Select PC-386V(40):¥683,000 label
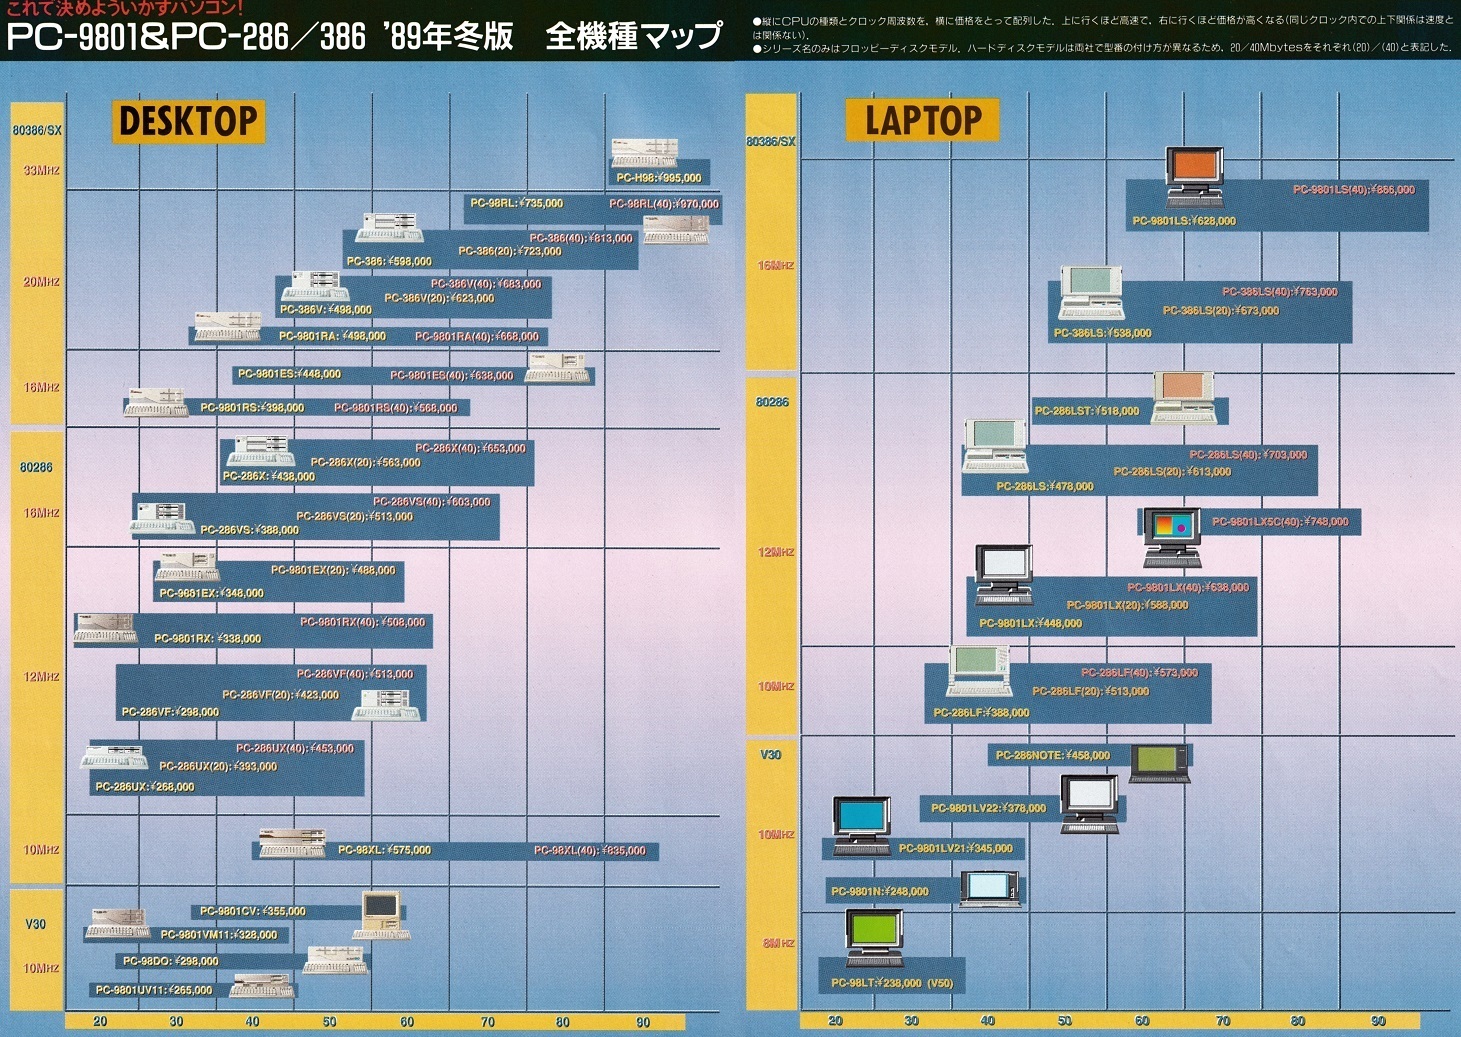The height and width of the screenshot is (1037, 1461). (x=486, y=284)
